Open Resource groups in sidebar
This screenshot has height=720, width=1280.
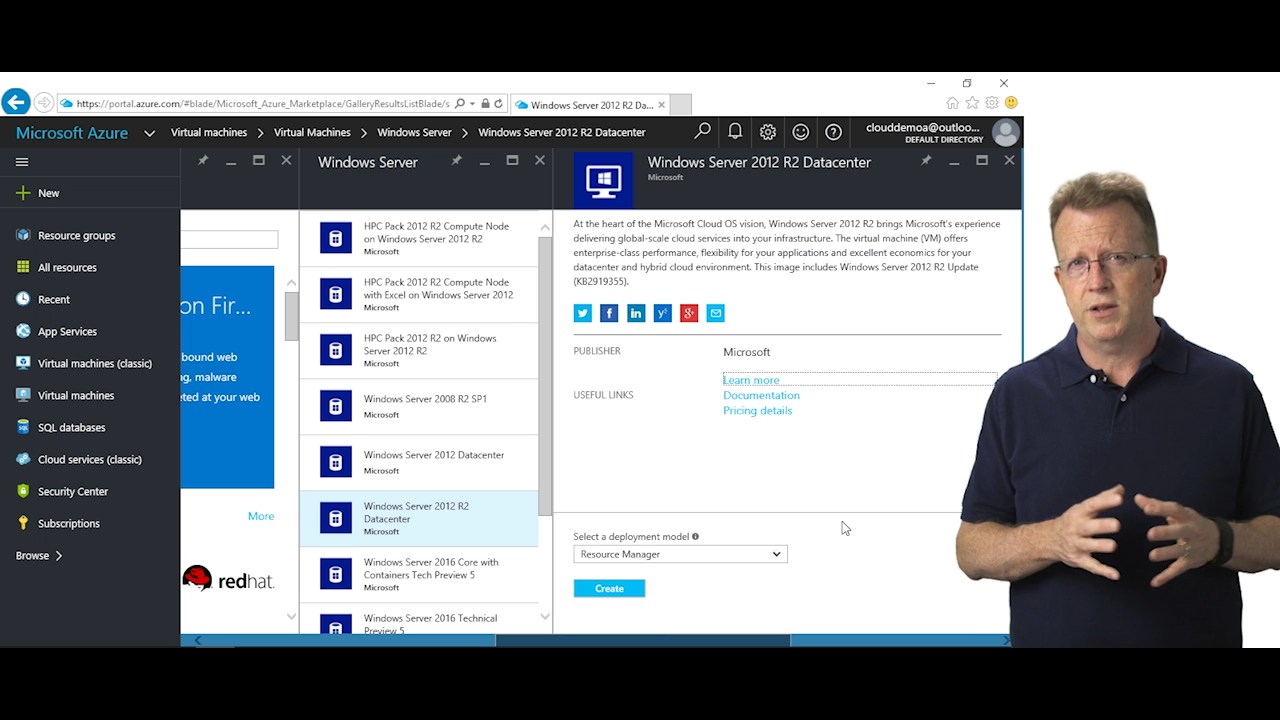coord(66,235)
